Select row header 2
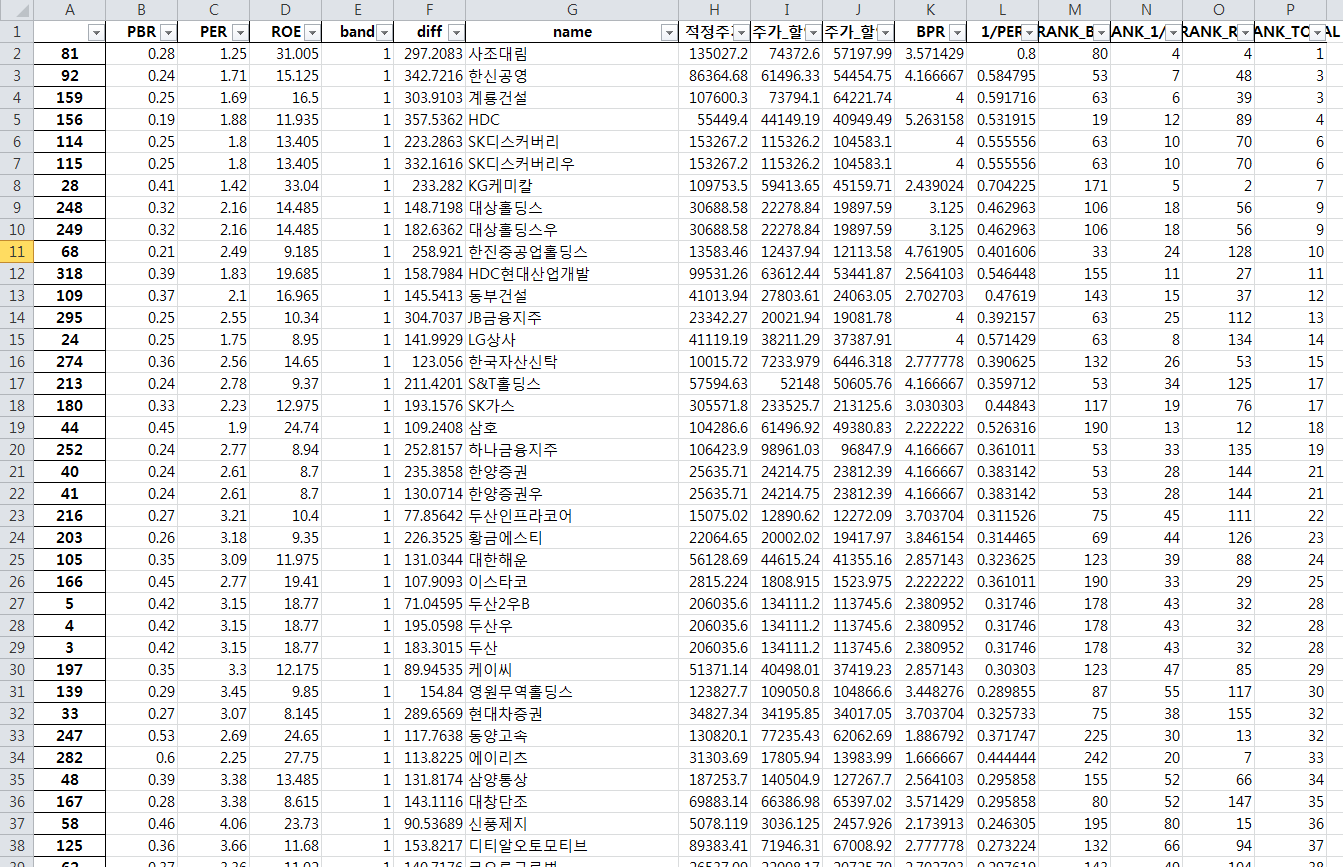This screenshot has width=1343, height=867. click(x=17, y=54)
